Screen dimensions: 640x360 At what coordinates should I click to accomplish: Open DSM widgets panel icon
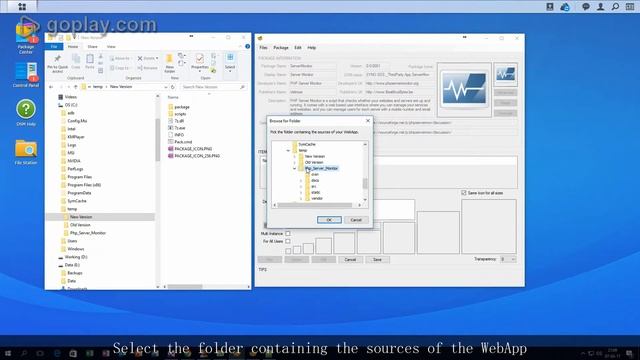tap(630, 7)
